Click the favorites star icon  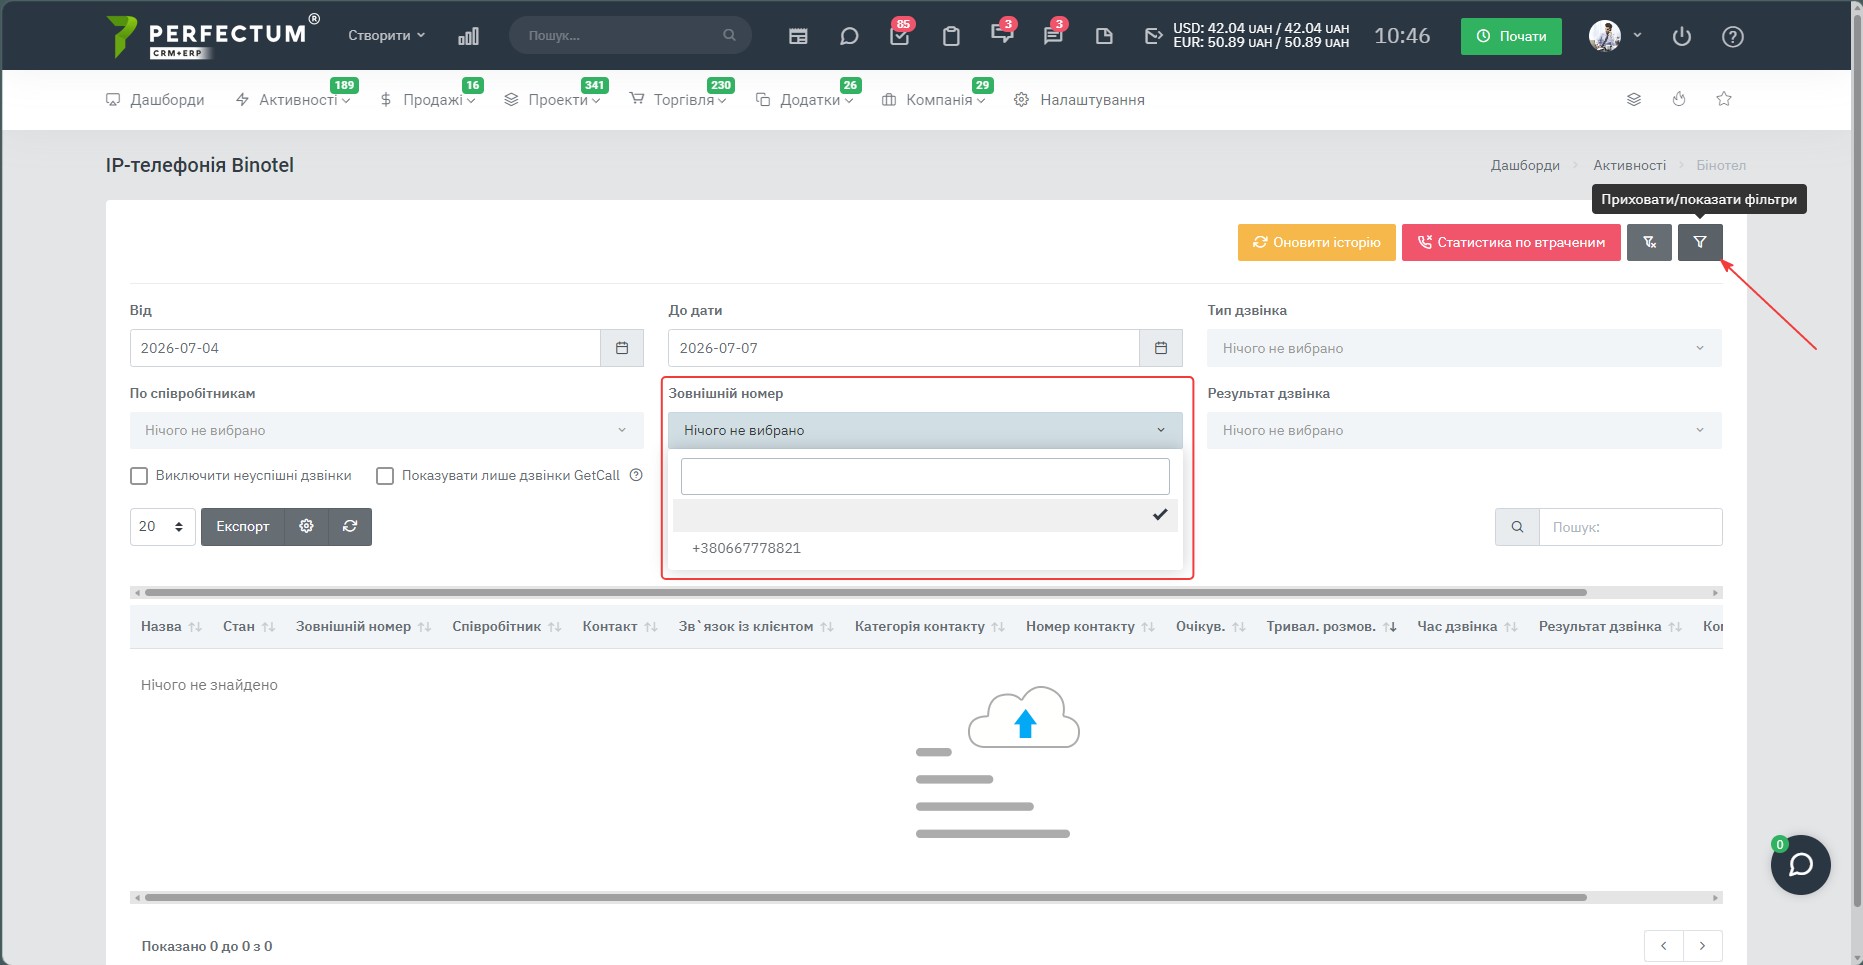pos(1724,99)
